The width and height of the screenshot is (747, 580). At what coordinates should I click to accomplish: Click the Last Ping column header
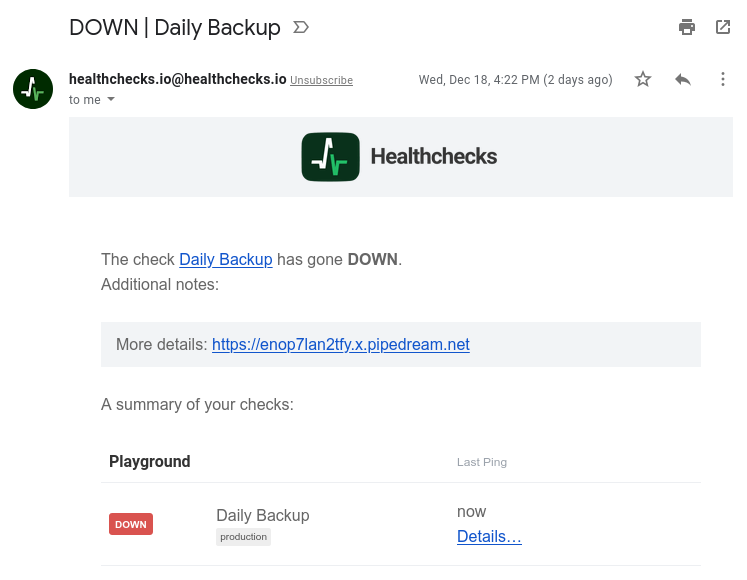482,462
